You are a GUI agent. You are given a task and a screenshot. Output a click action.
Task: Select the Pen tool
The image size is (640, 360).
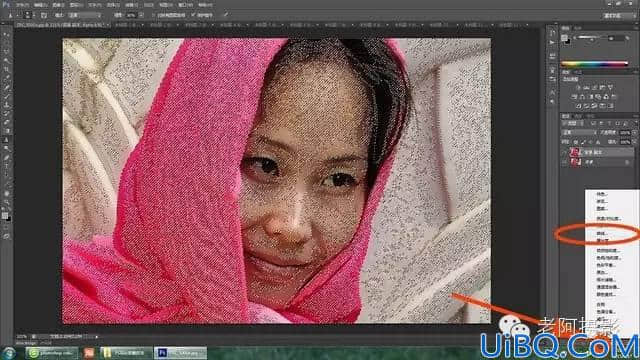click(7, 157)
